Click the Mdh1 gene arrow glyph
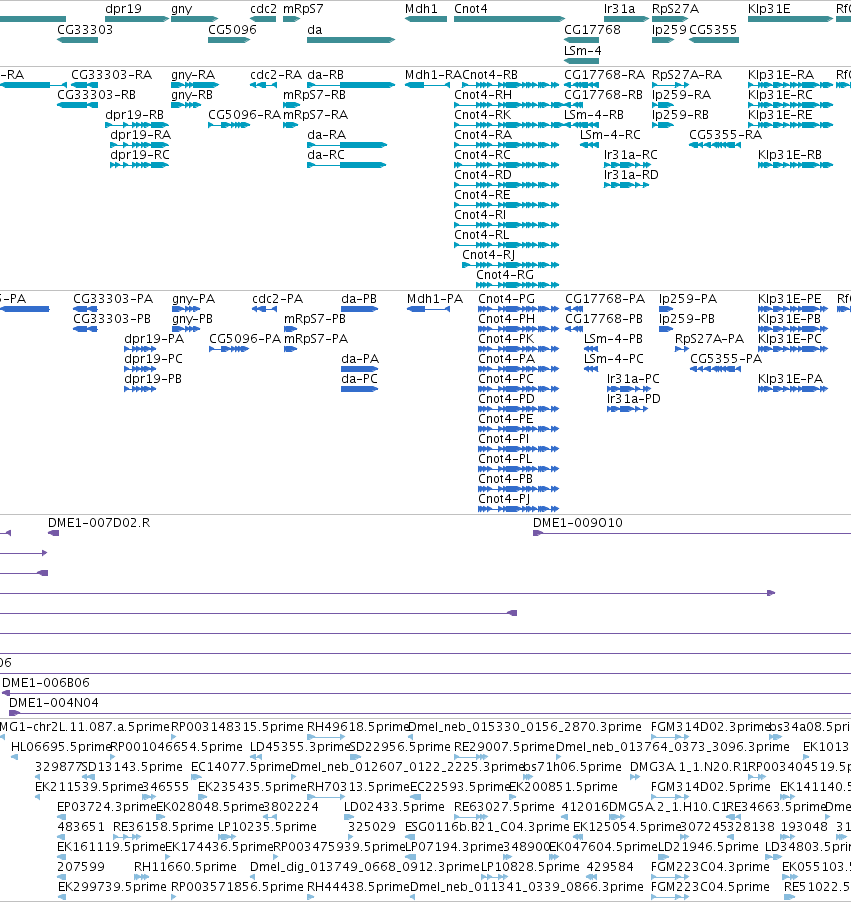Viewport: 851px width, 902px height. [x=426, y=19]
